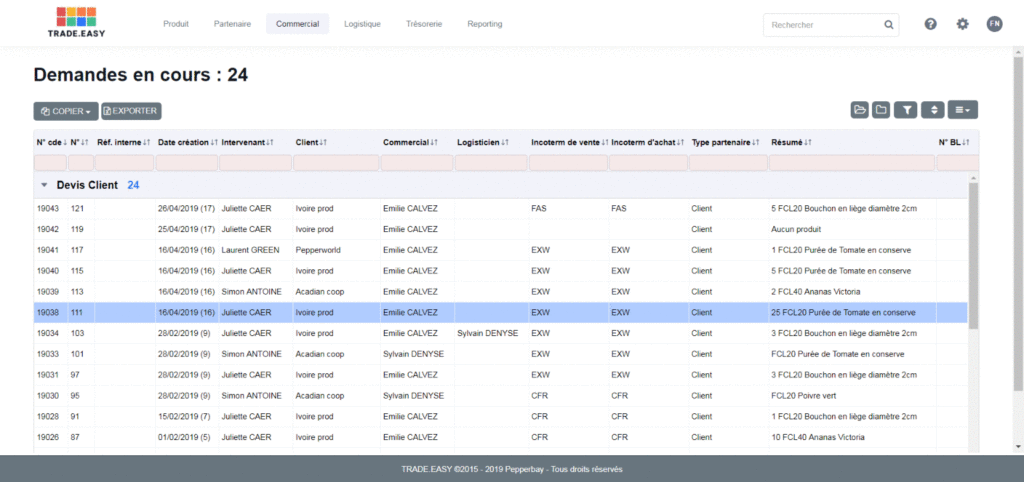Click the open-folder expand groups icon
This screenshot has width=1024, height=482.
(859, 110)
